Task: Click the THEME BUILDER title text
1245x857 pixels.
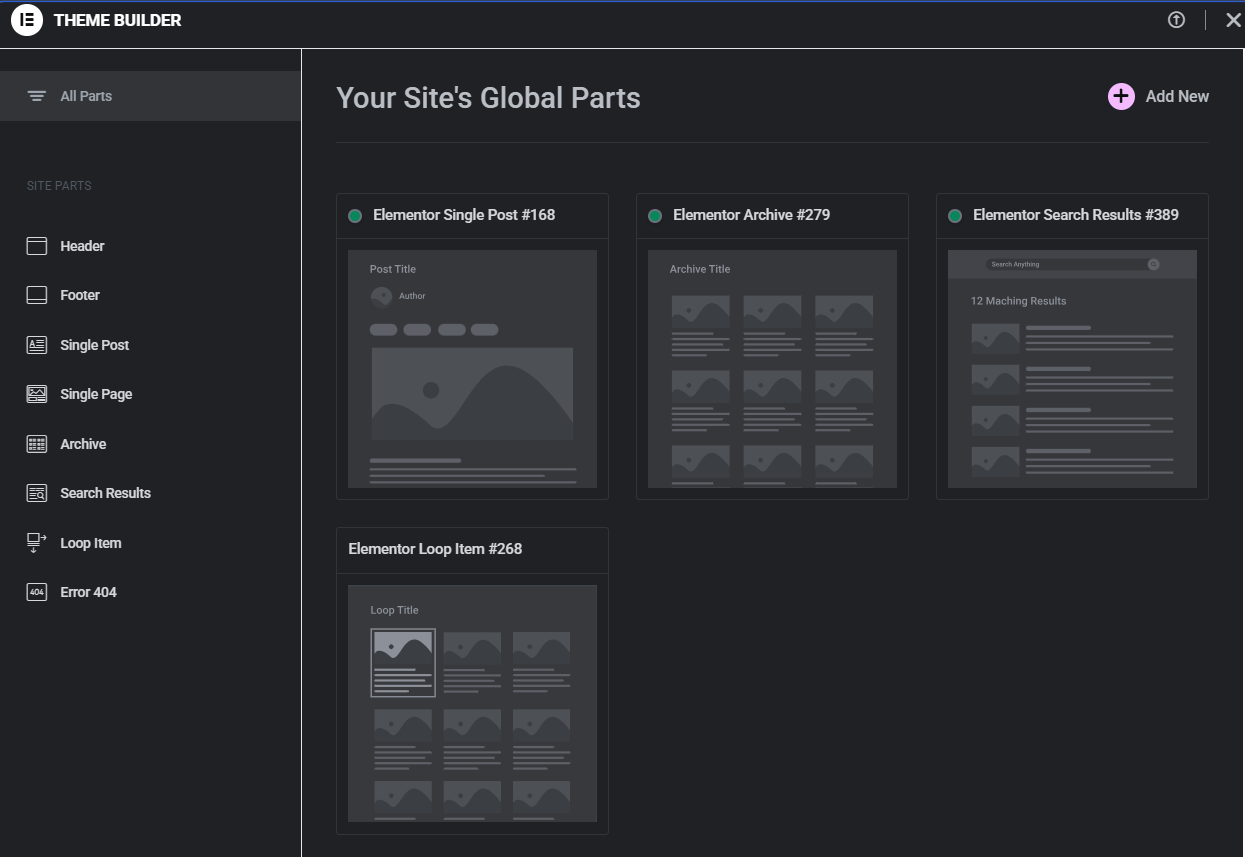Action: point(118,20)
